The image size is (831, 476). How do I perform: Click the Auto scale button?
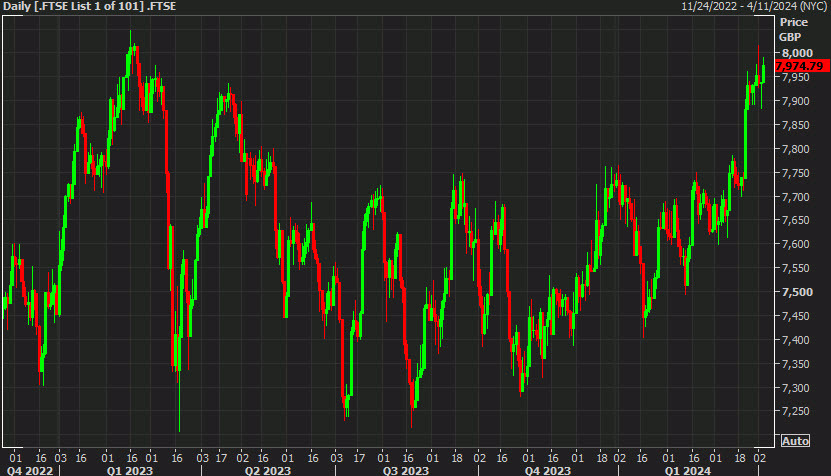point(795,440)
